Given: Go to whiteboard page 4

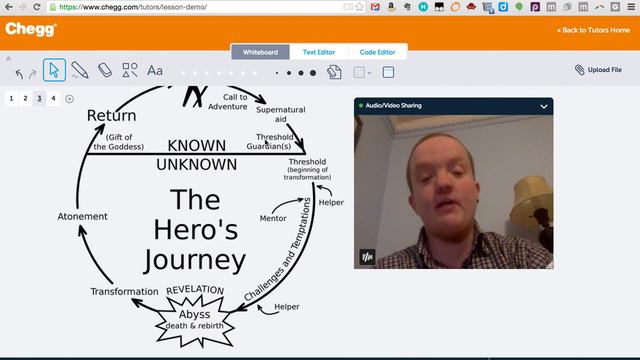Looking at the screenshot, I should point(53,98).
